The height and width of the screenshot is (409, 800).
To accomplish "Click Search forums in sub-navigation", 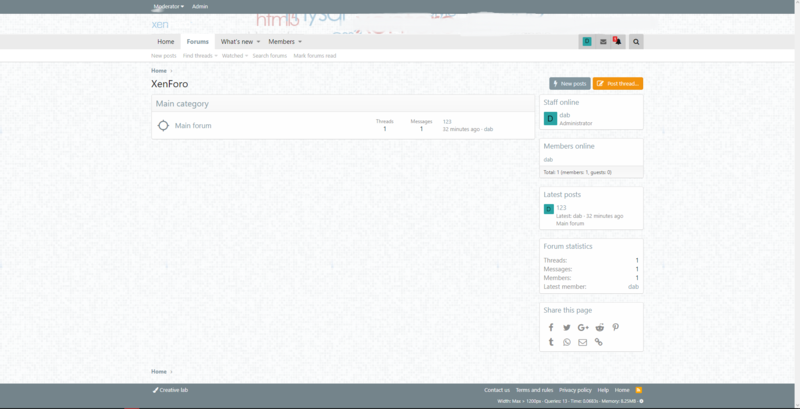I will (269, 56).
